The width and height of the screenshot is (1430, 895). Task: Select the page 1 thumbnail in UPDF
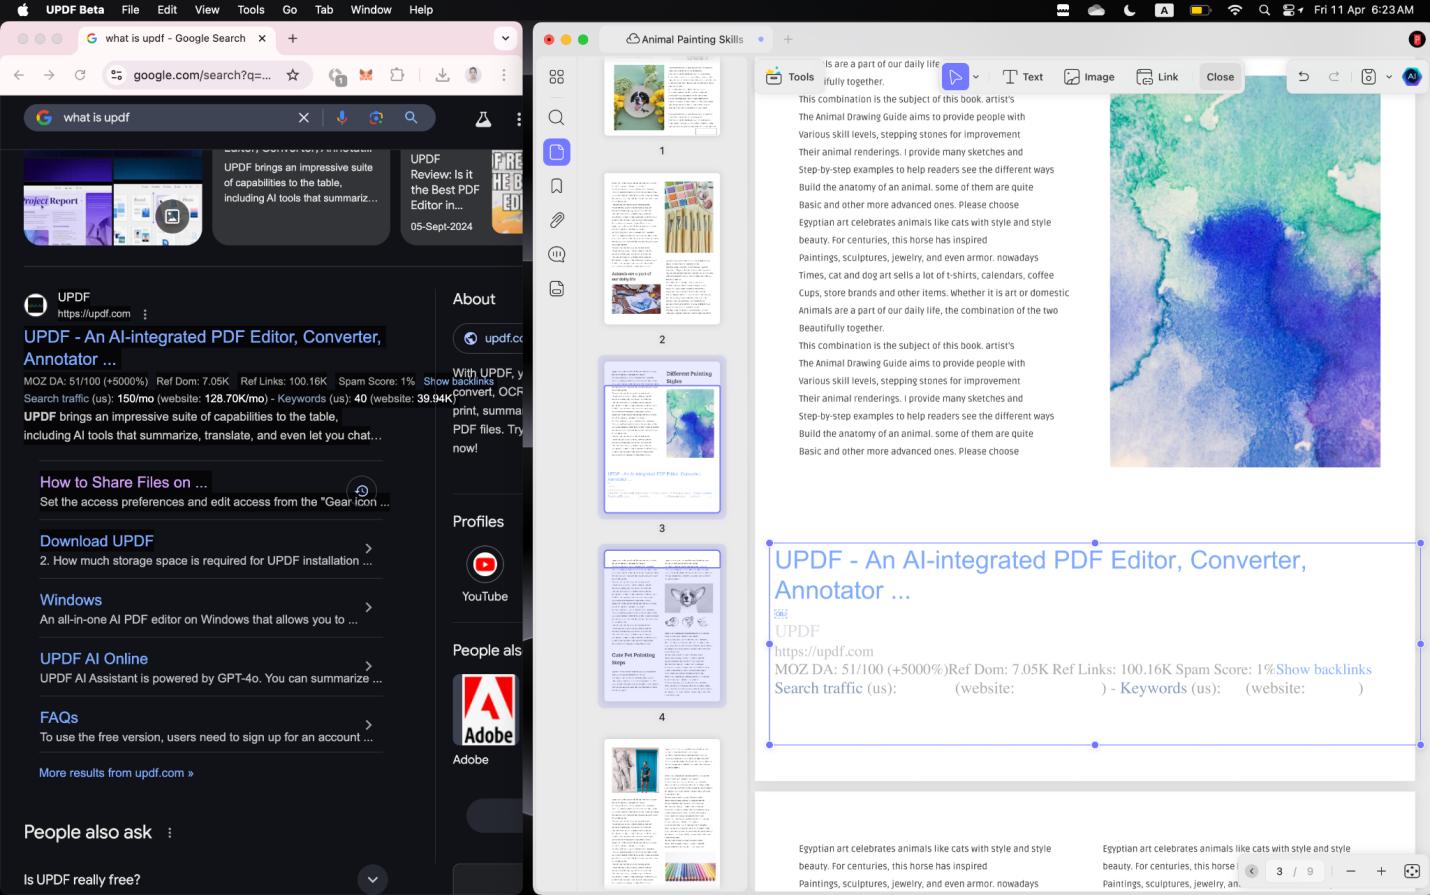click(x=662, y=97)
